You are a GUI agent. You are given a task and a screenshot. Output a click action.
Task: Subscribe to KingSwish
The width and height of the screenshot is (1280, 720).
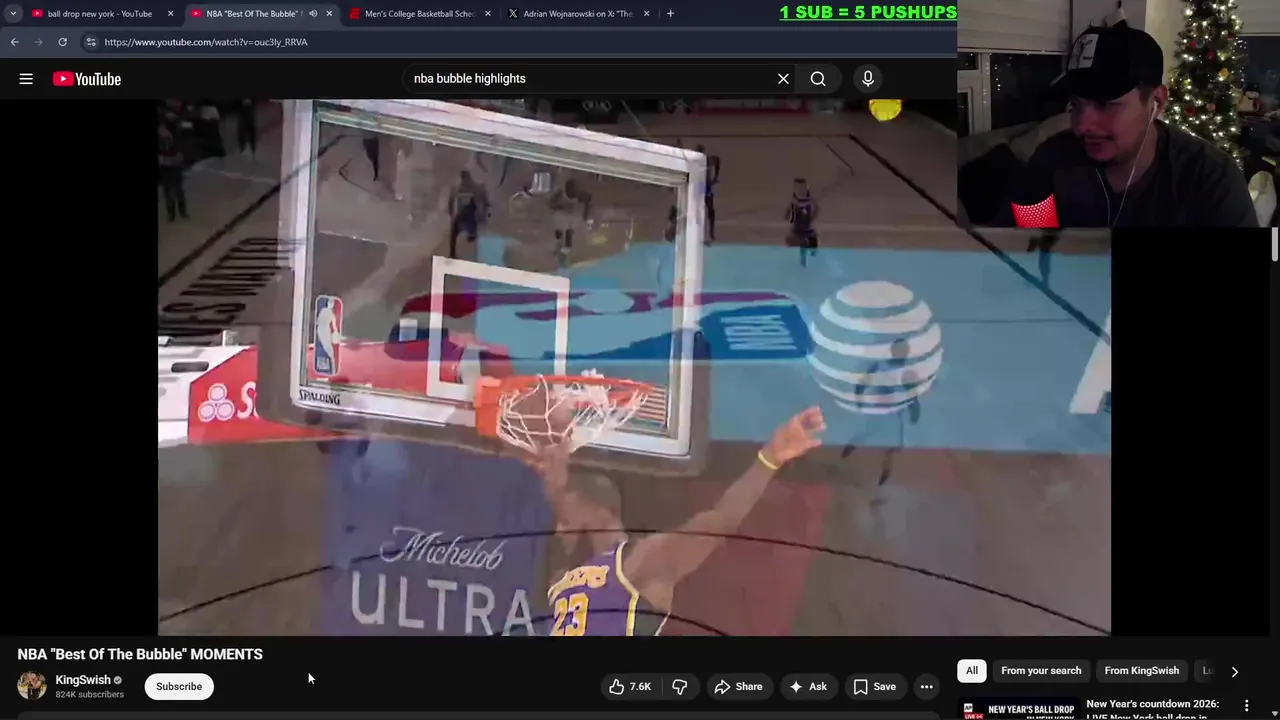[x=179, y=687]
